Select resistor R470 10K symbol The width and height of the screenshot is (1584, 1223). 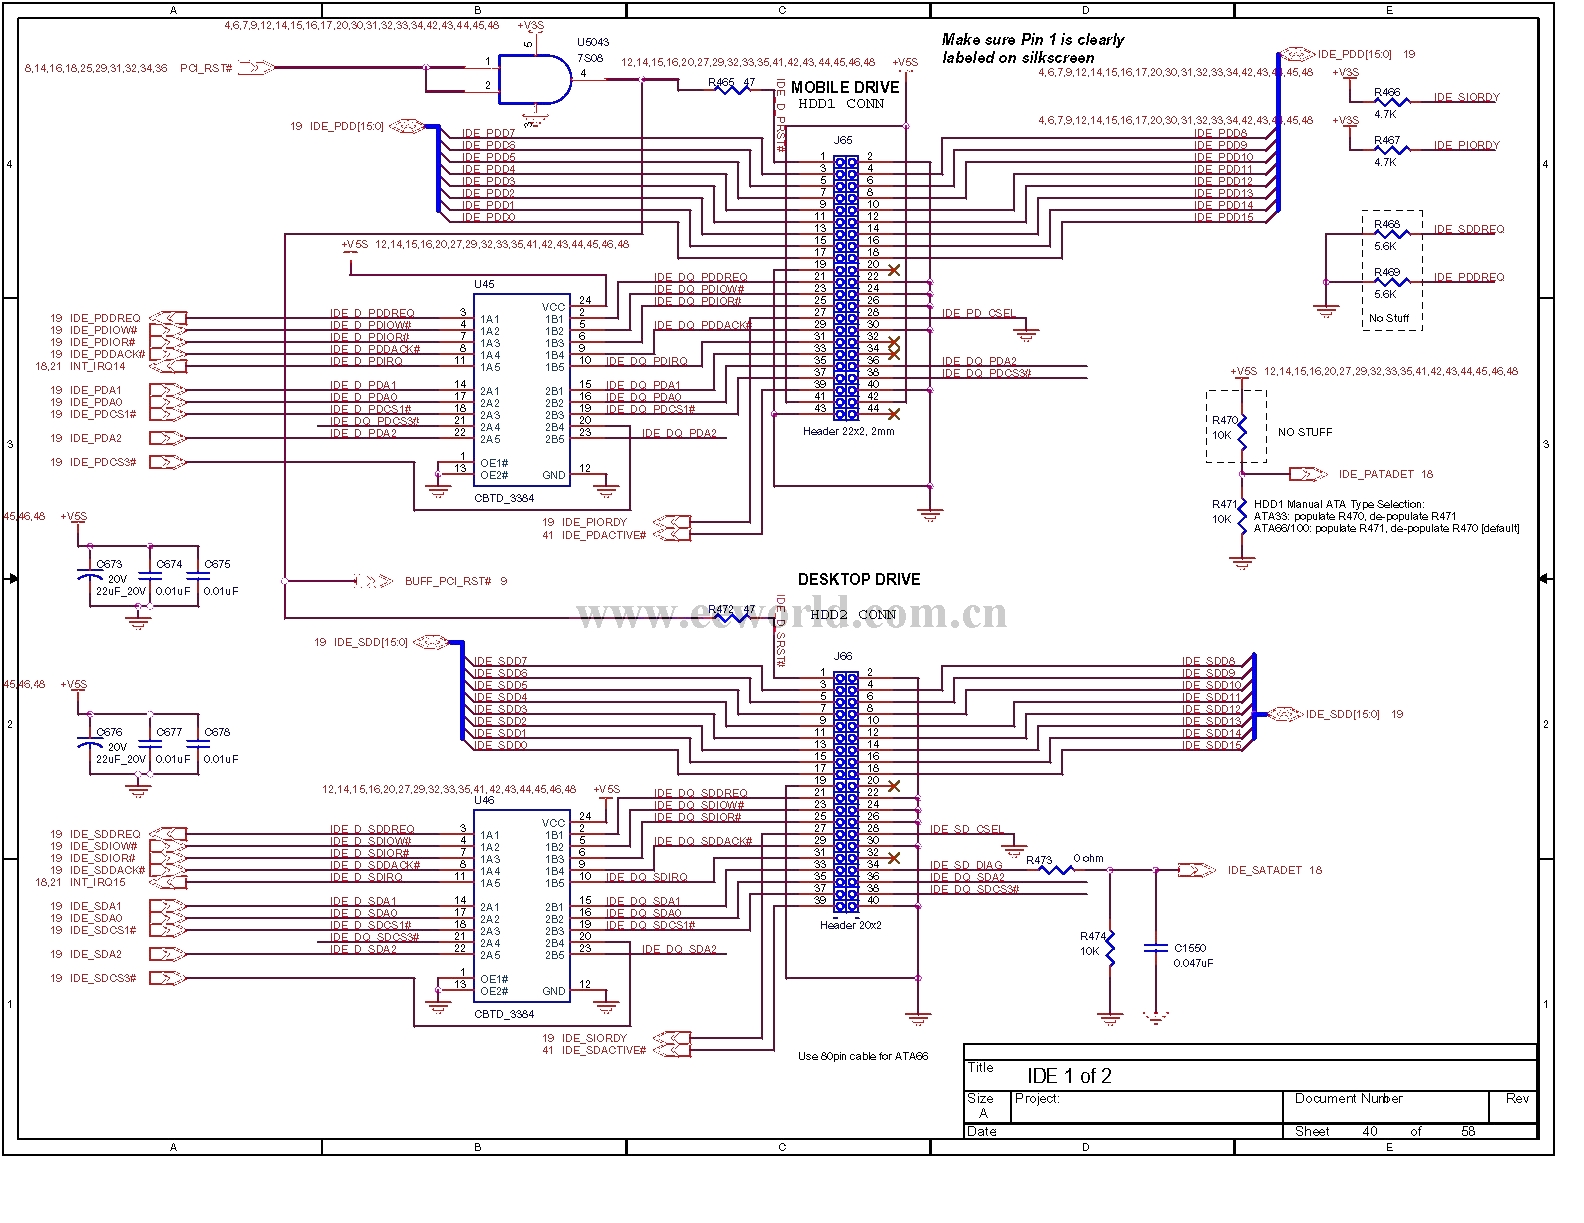point(1242,433)
